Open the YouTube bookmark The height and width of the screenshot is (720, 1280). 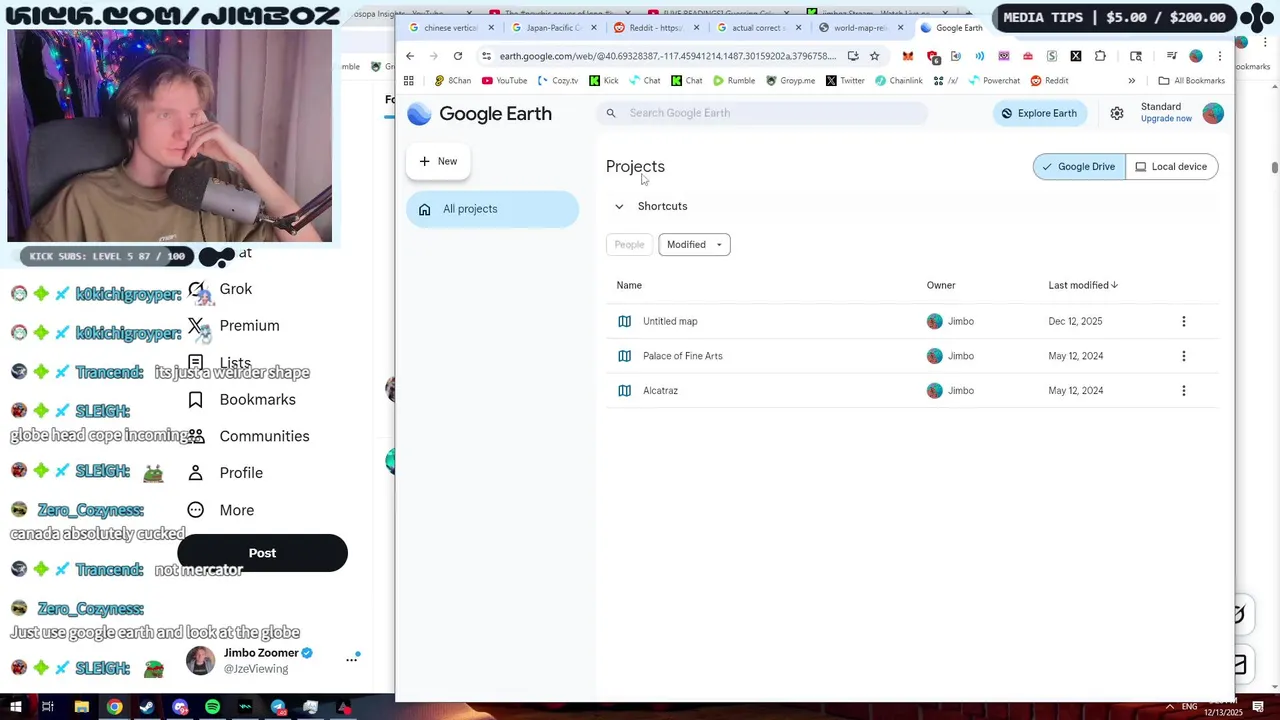[x=504, y=81]
